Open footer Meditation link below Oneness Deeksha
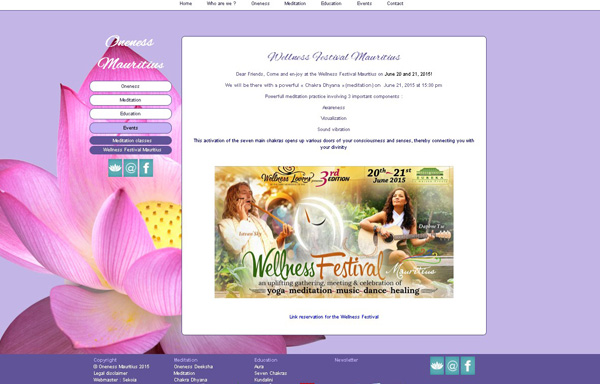This screenshot has width=600, height=384. coord(184,373)
